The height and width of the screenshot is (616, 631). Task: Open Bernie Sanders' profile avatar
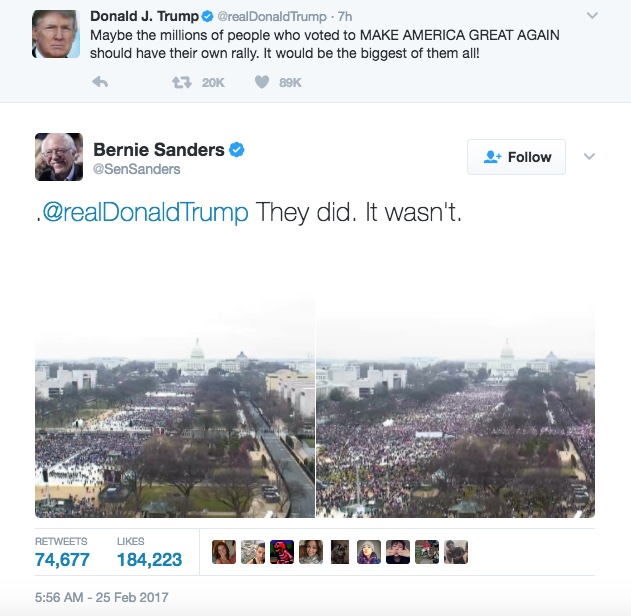(x=59, y=157)
